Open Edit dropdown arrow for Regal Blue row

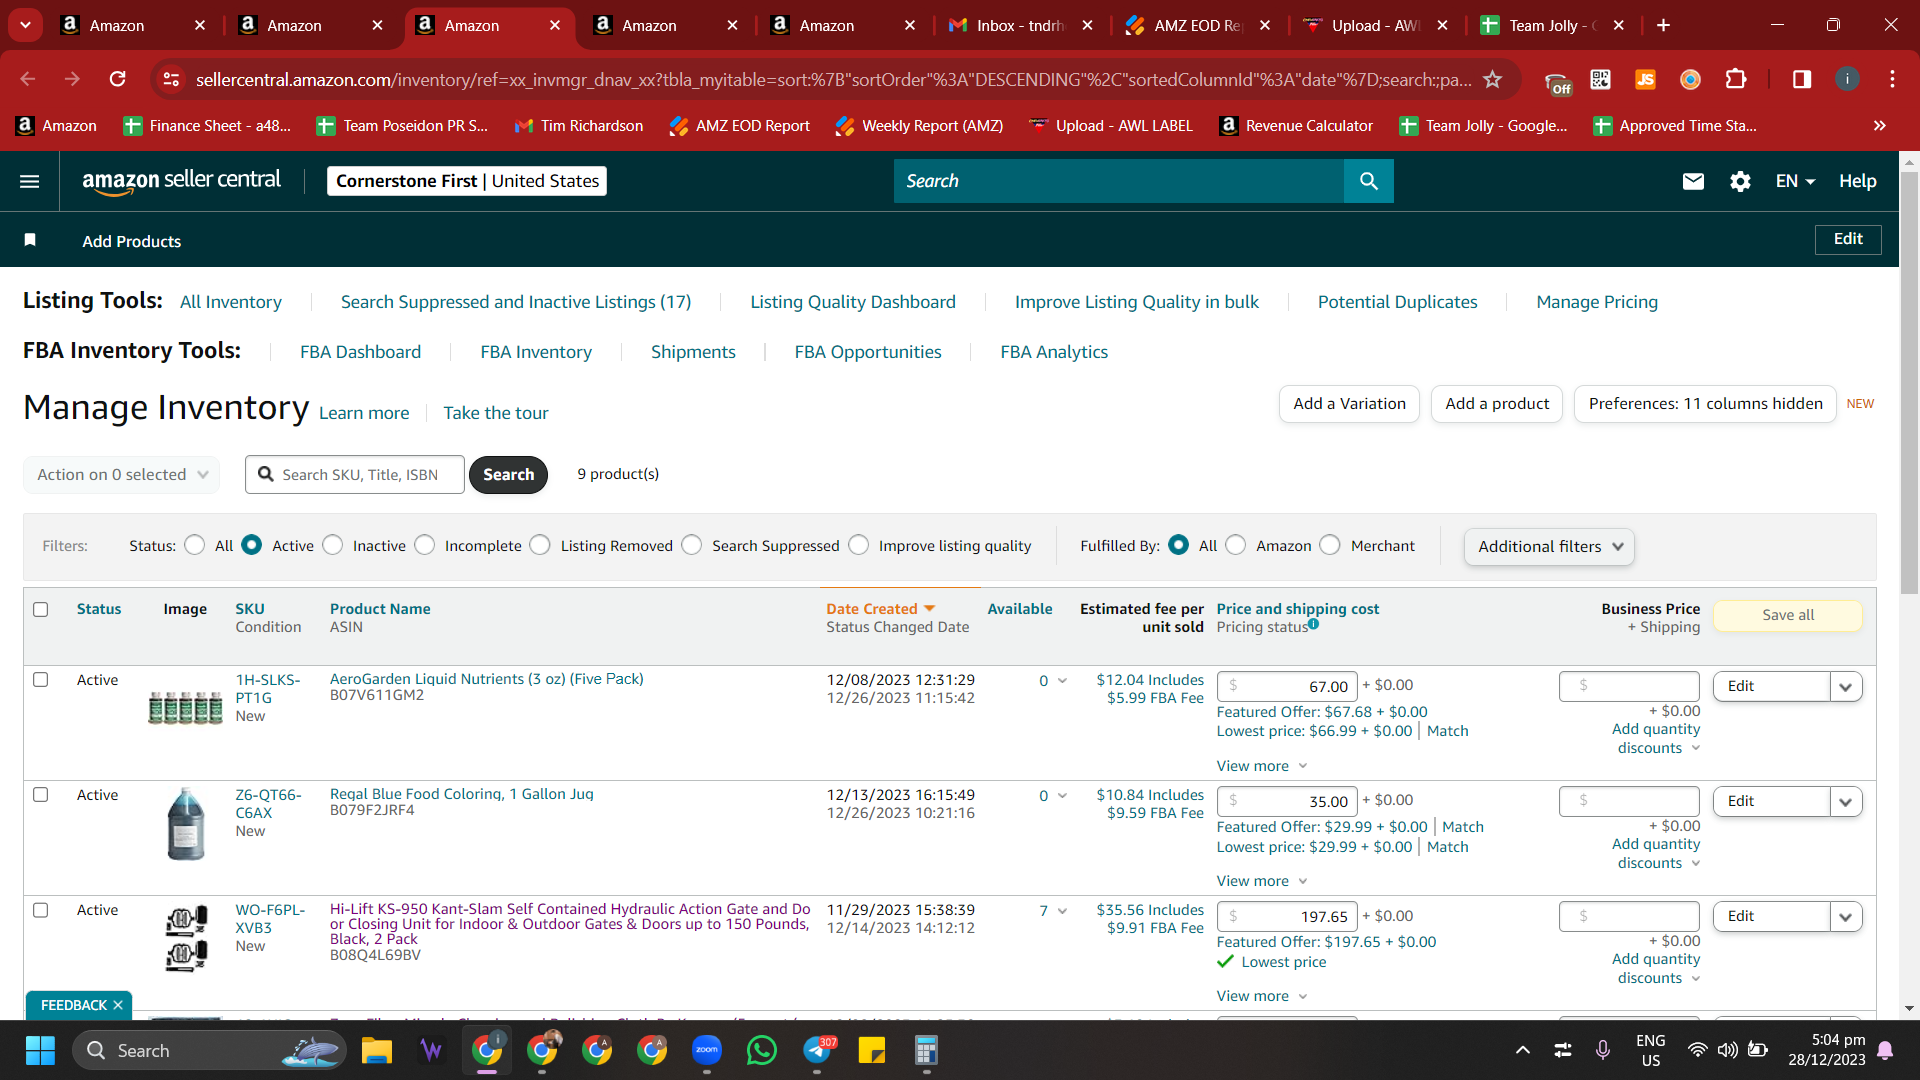coord(1846,801)
